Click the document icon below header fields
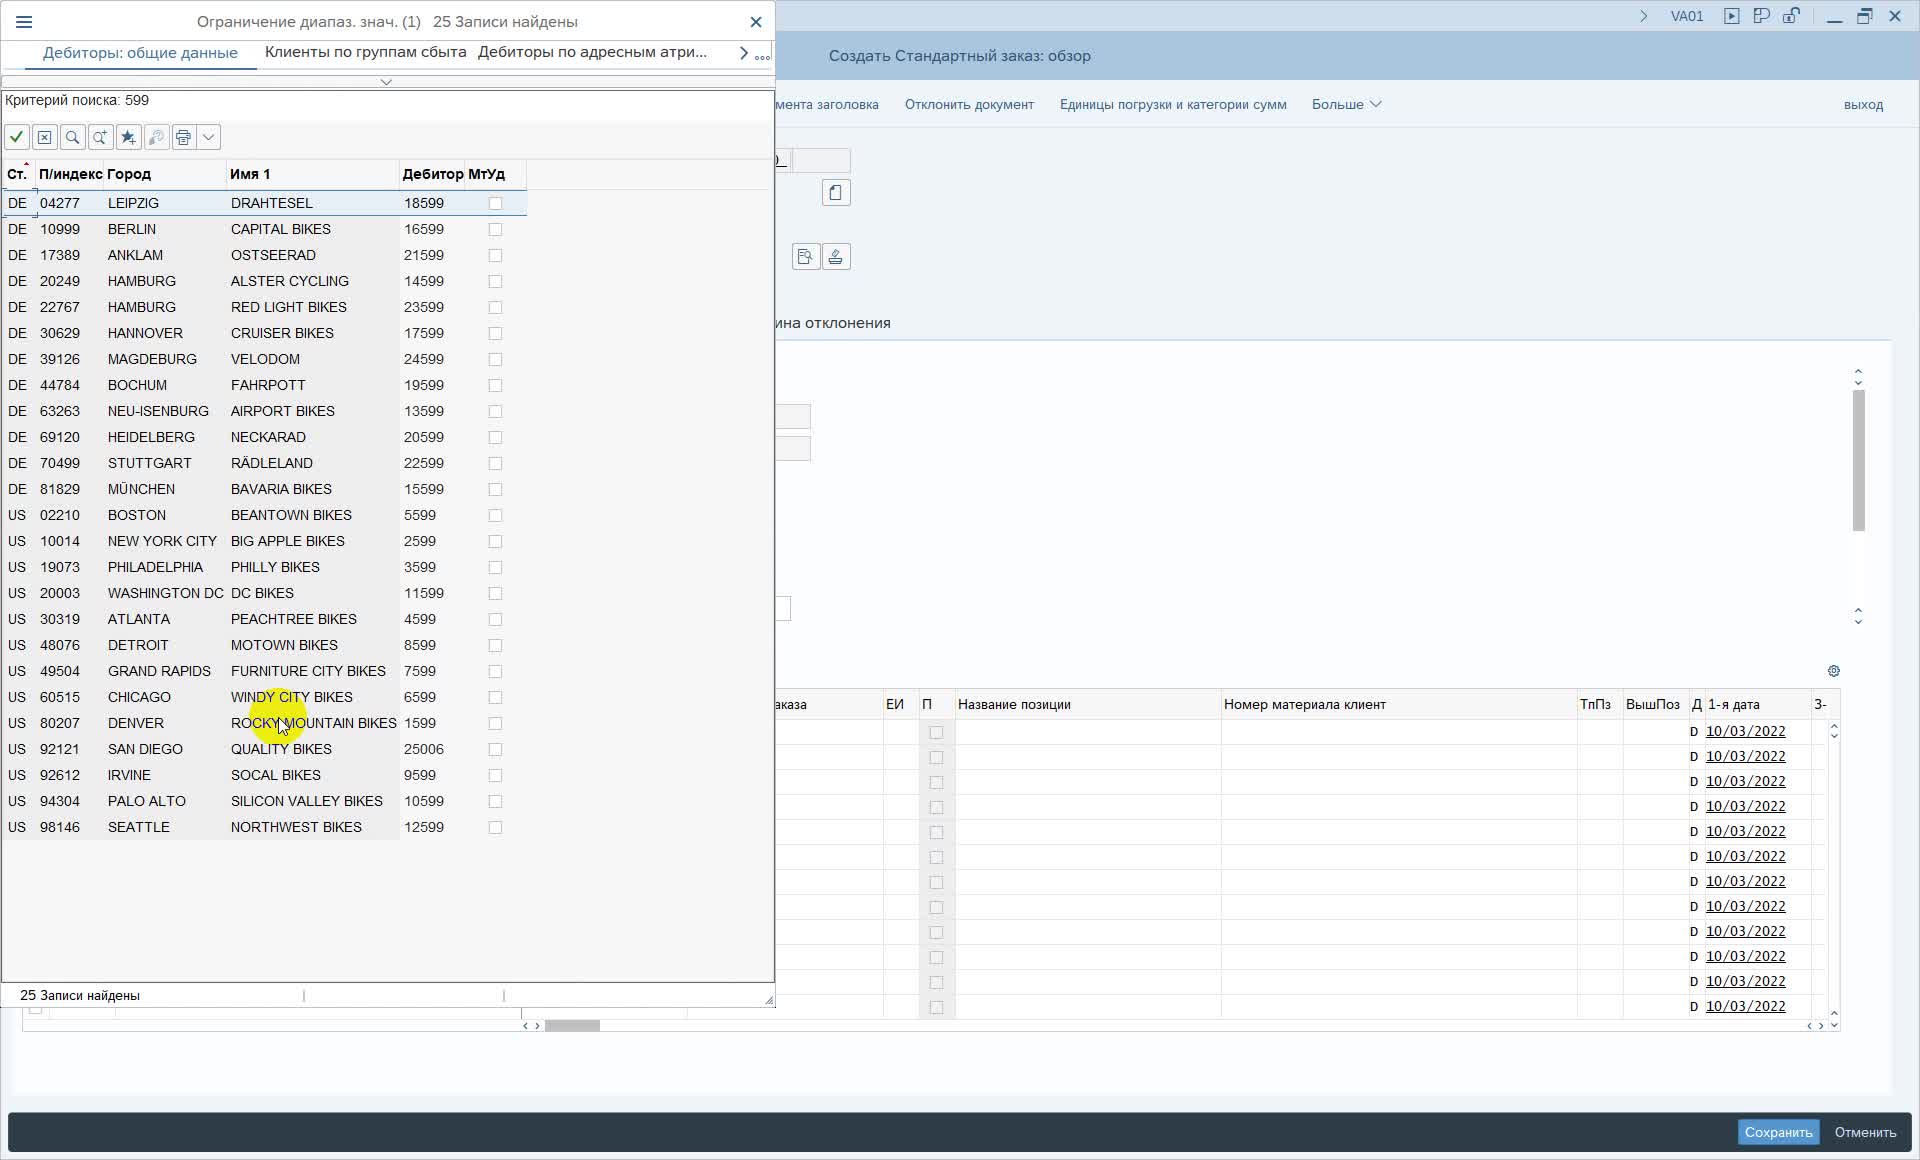1920x1160 pixels. (836, 193)
